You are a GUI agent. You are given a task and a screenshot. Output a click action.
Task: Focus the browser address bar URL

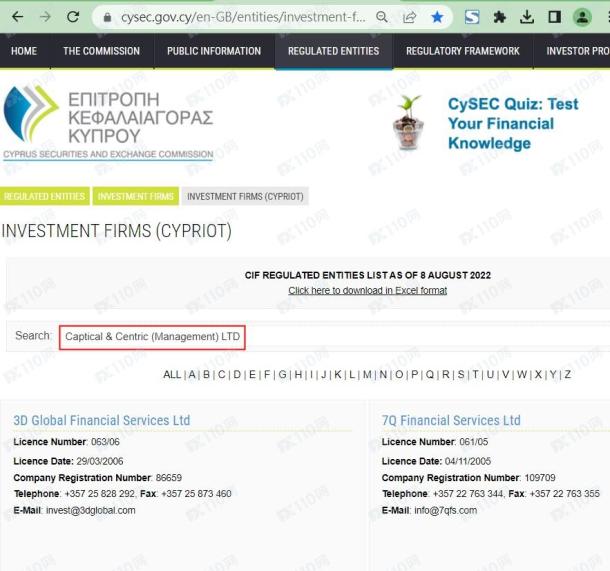click(x=243, y=17)
